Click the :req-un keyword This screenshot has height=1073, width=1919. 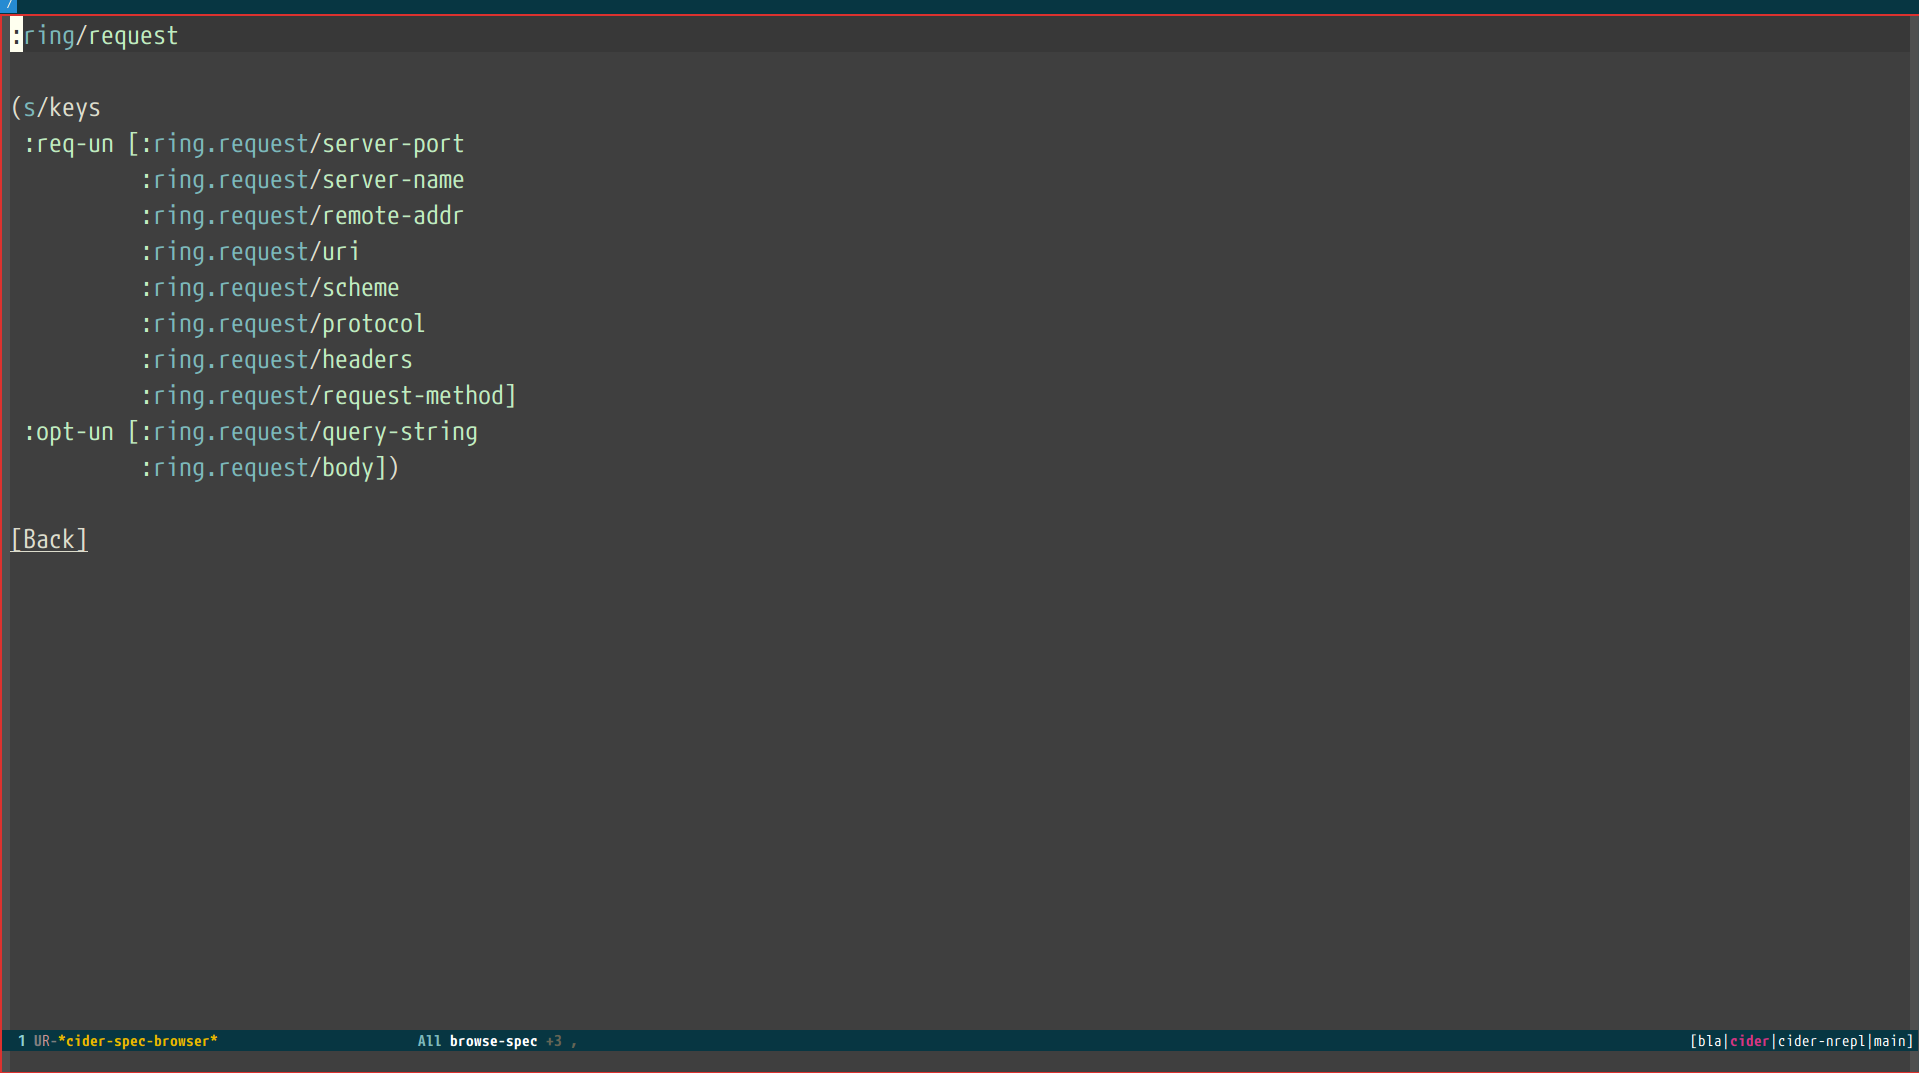point(69,144)
